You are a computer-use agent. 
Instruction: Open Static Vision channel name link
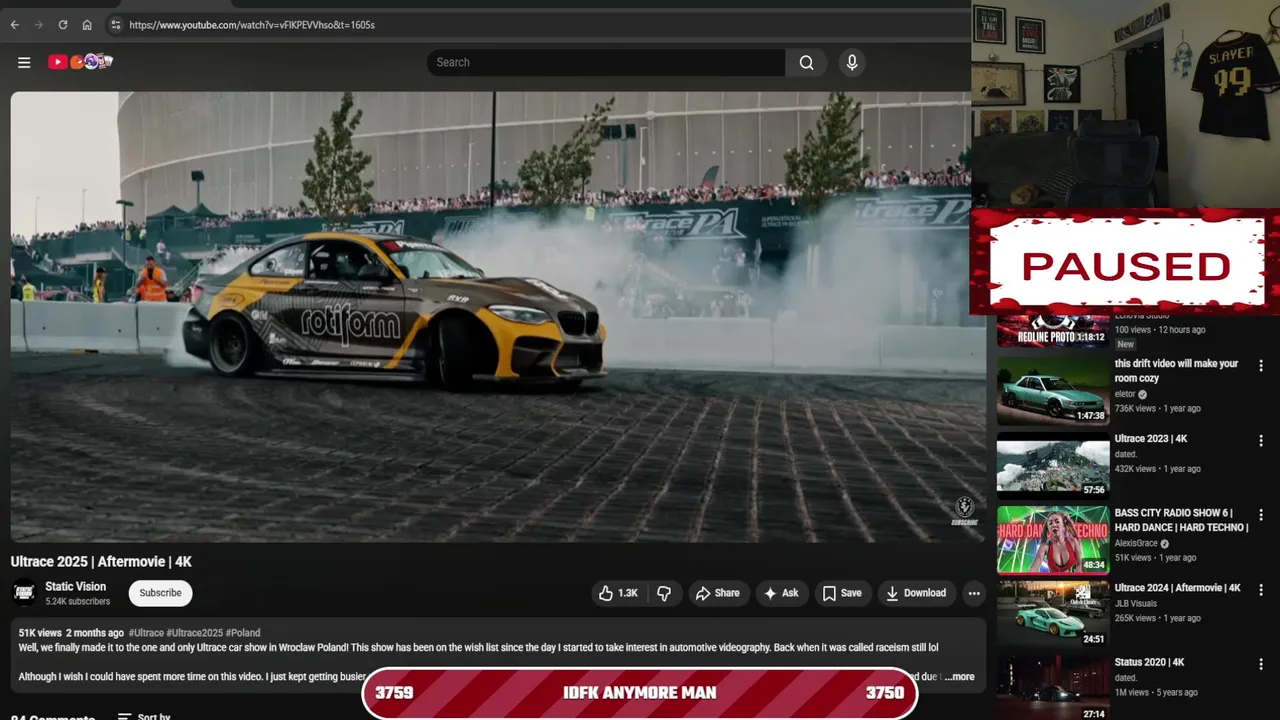pos(76,587)
